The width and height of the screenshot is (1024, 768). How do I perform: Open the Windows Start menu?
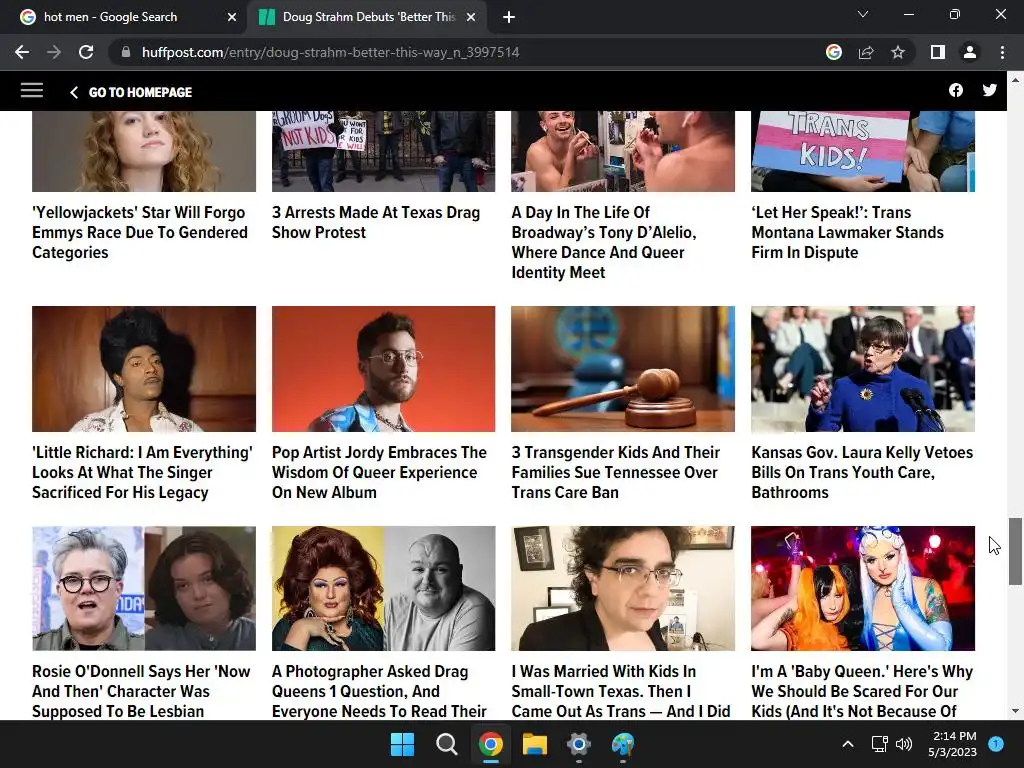402,744
